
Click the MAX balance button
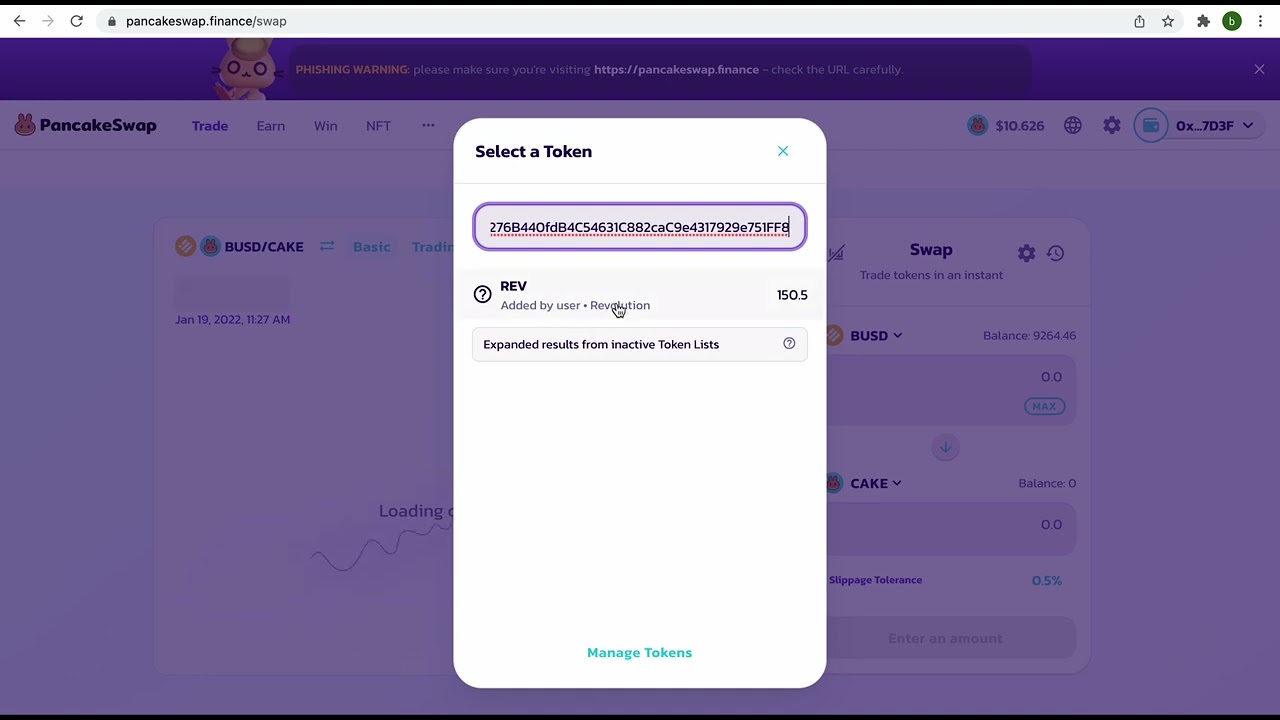[x=1044, y=406]
